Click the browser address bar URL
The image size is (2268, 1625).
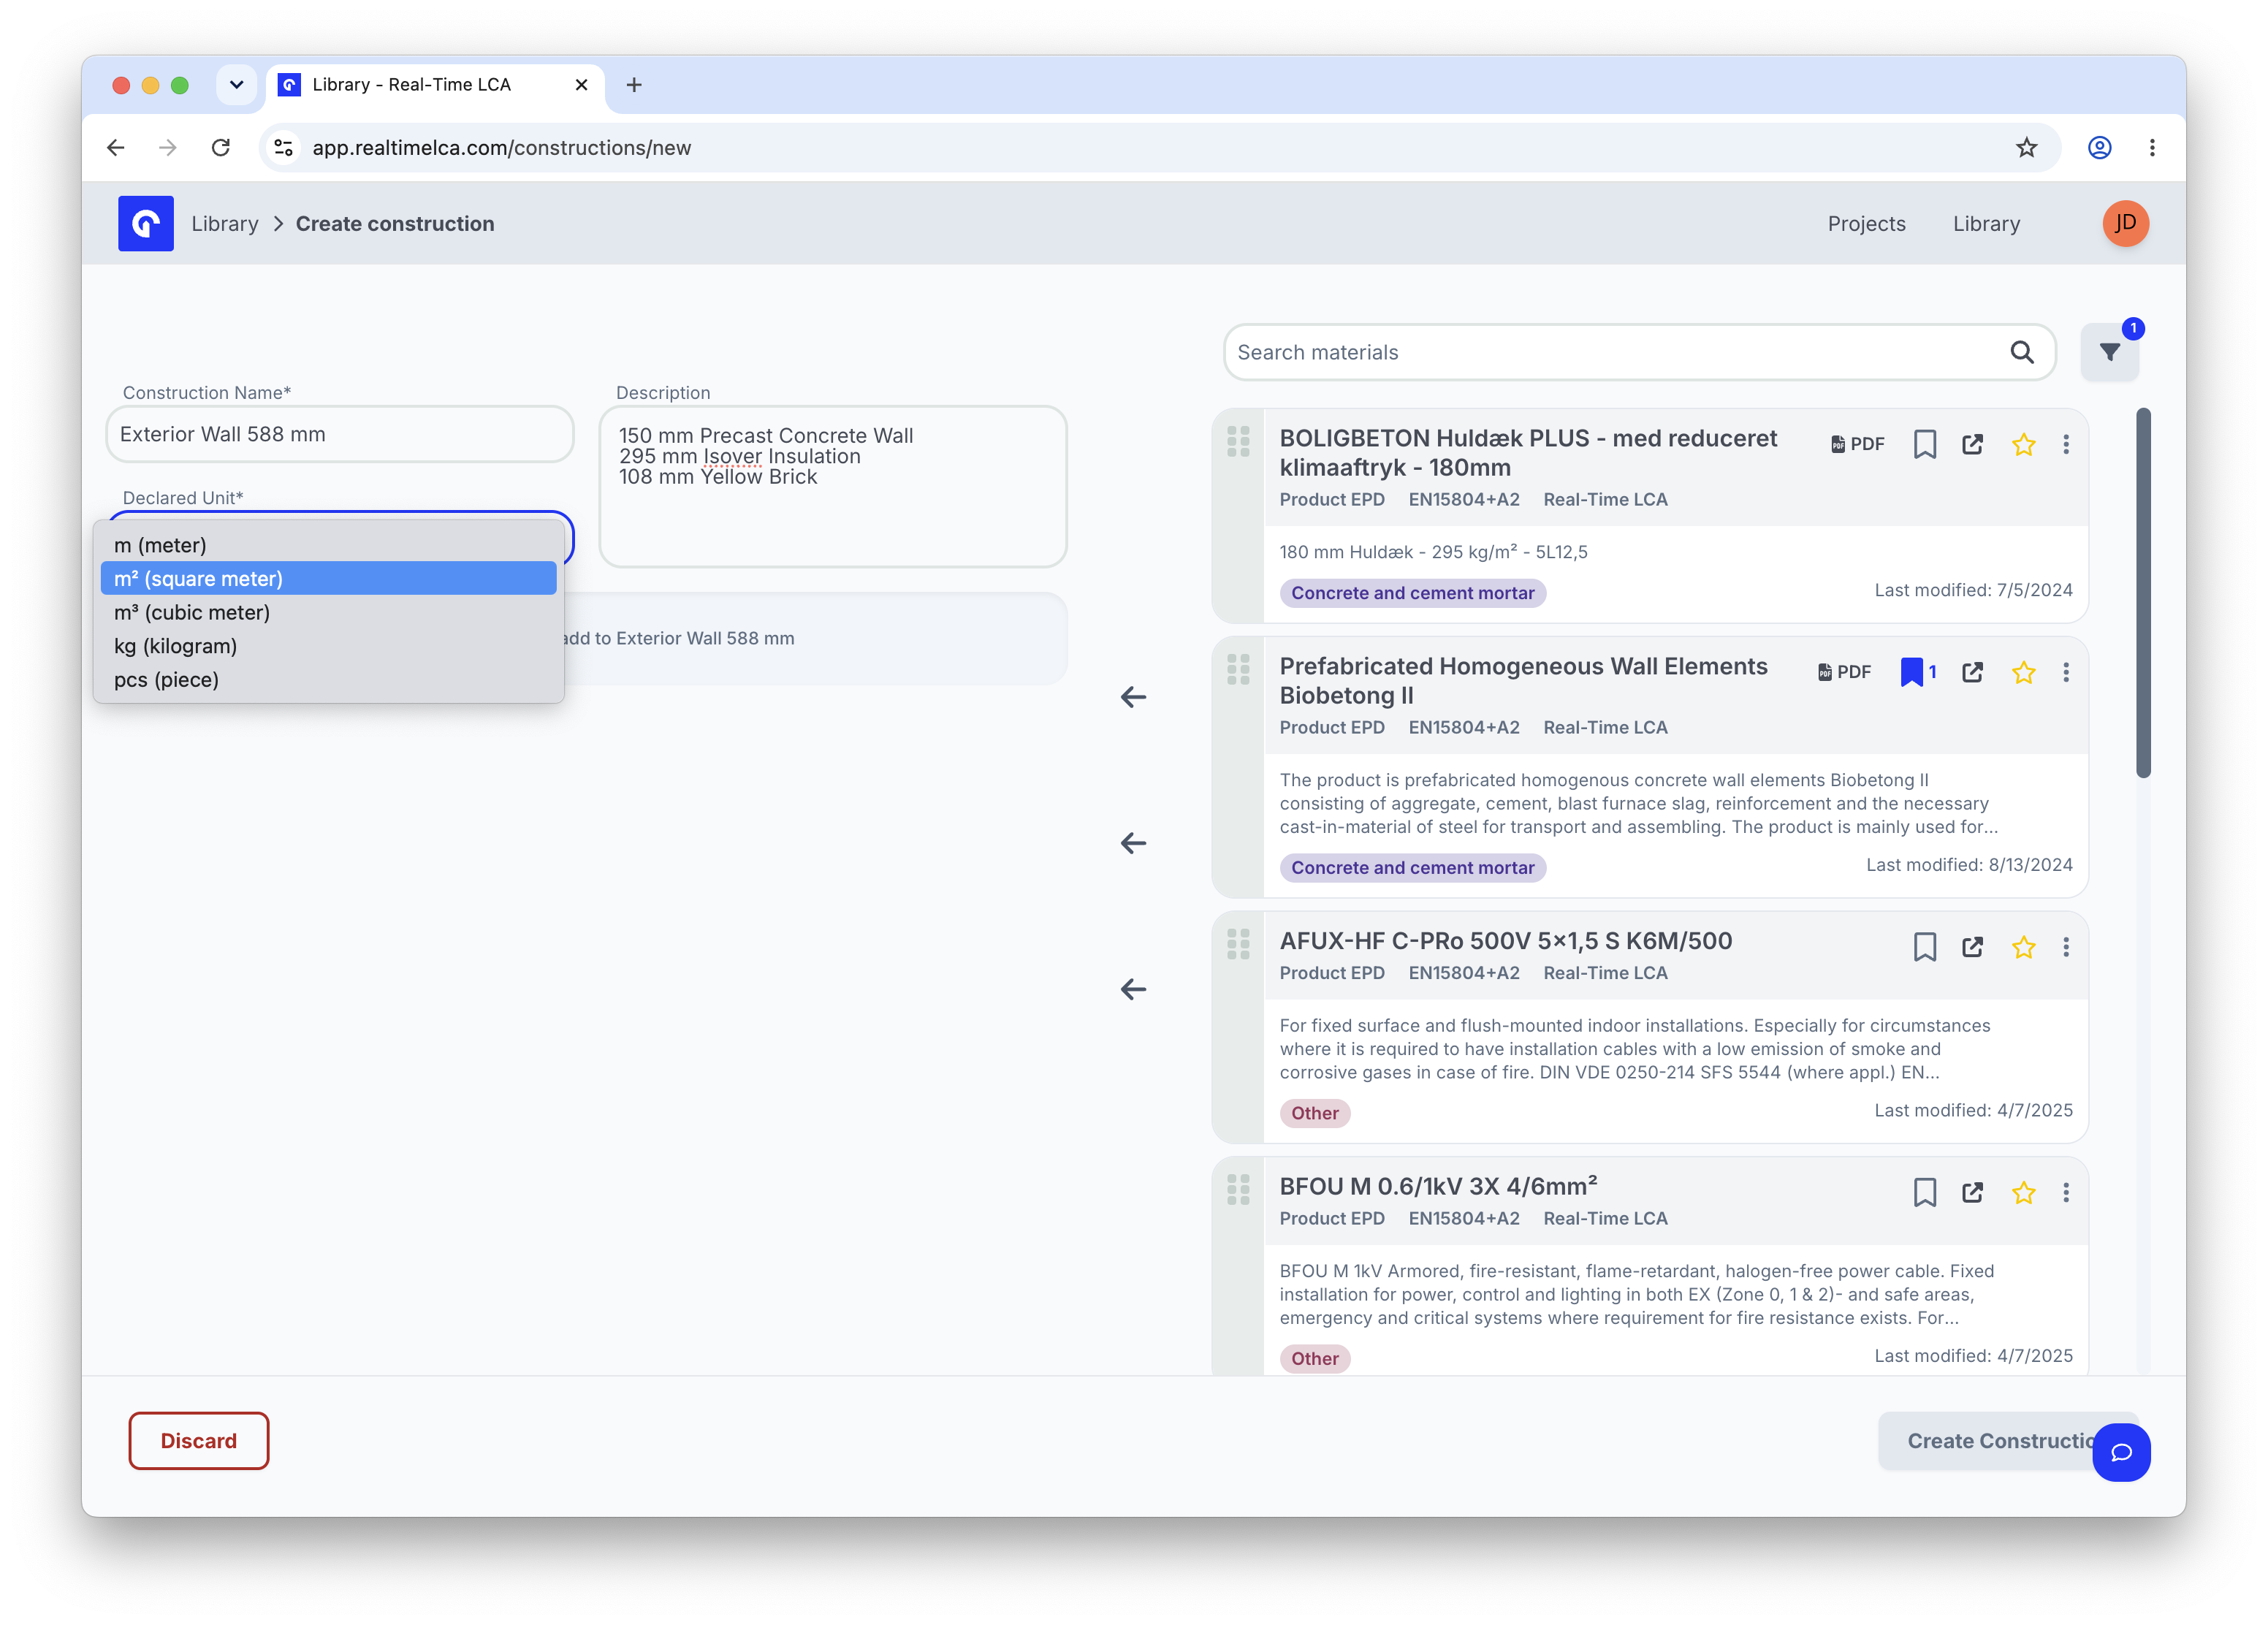[501, 148]
